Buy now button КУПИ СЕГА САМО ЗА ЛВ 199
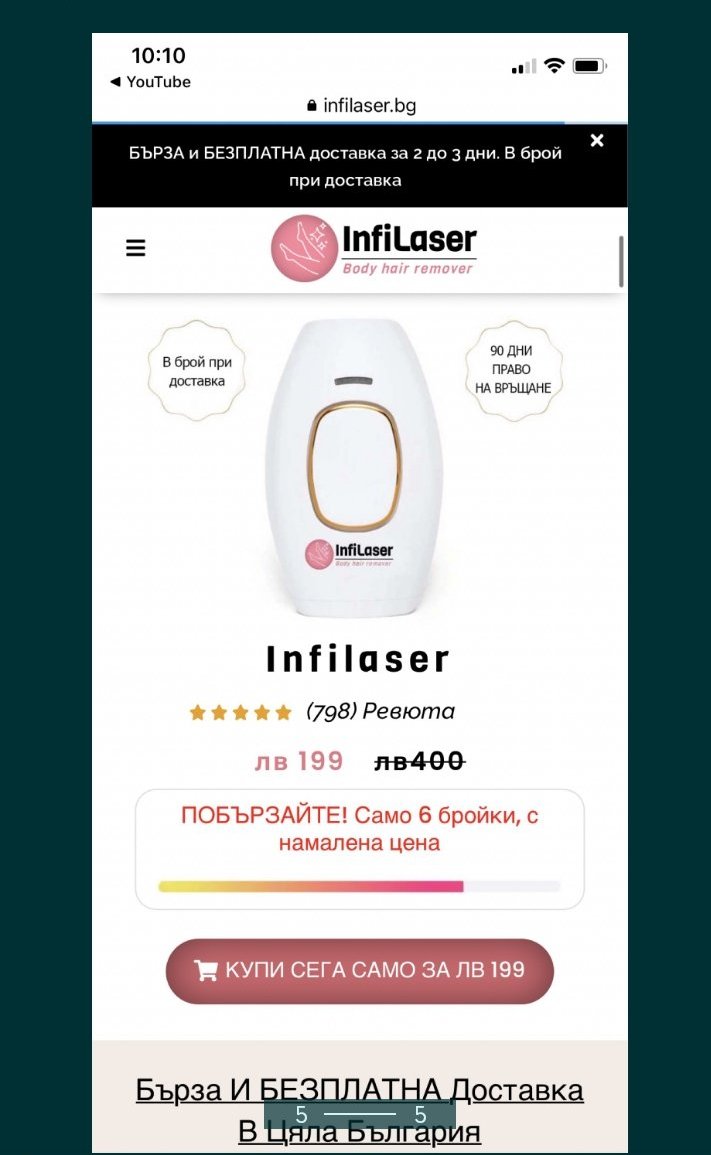The height and width of the screenshot is (1155, 711). tap(360, 970)
